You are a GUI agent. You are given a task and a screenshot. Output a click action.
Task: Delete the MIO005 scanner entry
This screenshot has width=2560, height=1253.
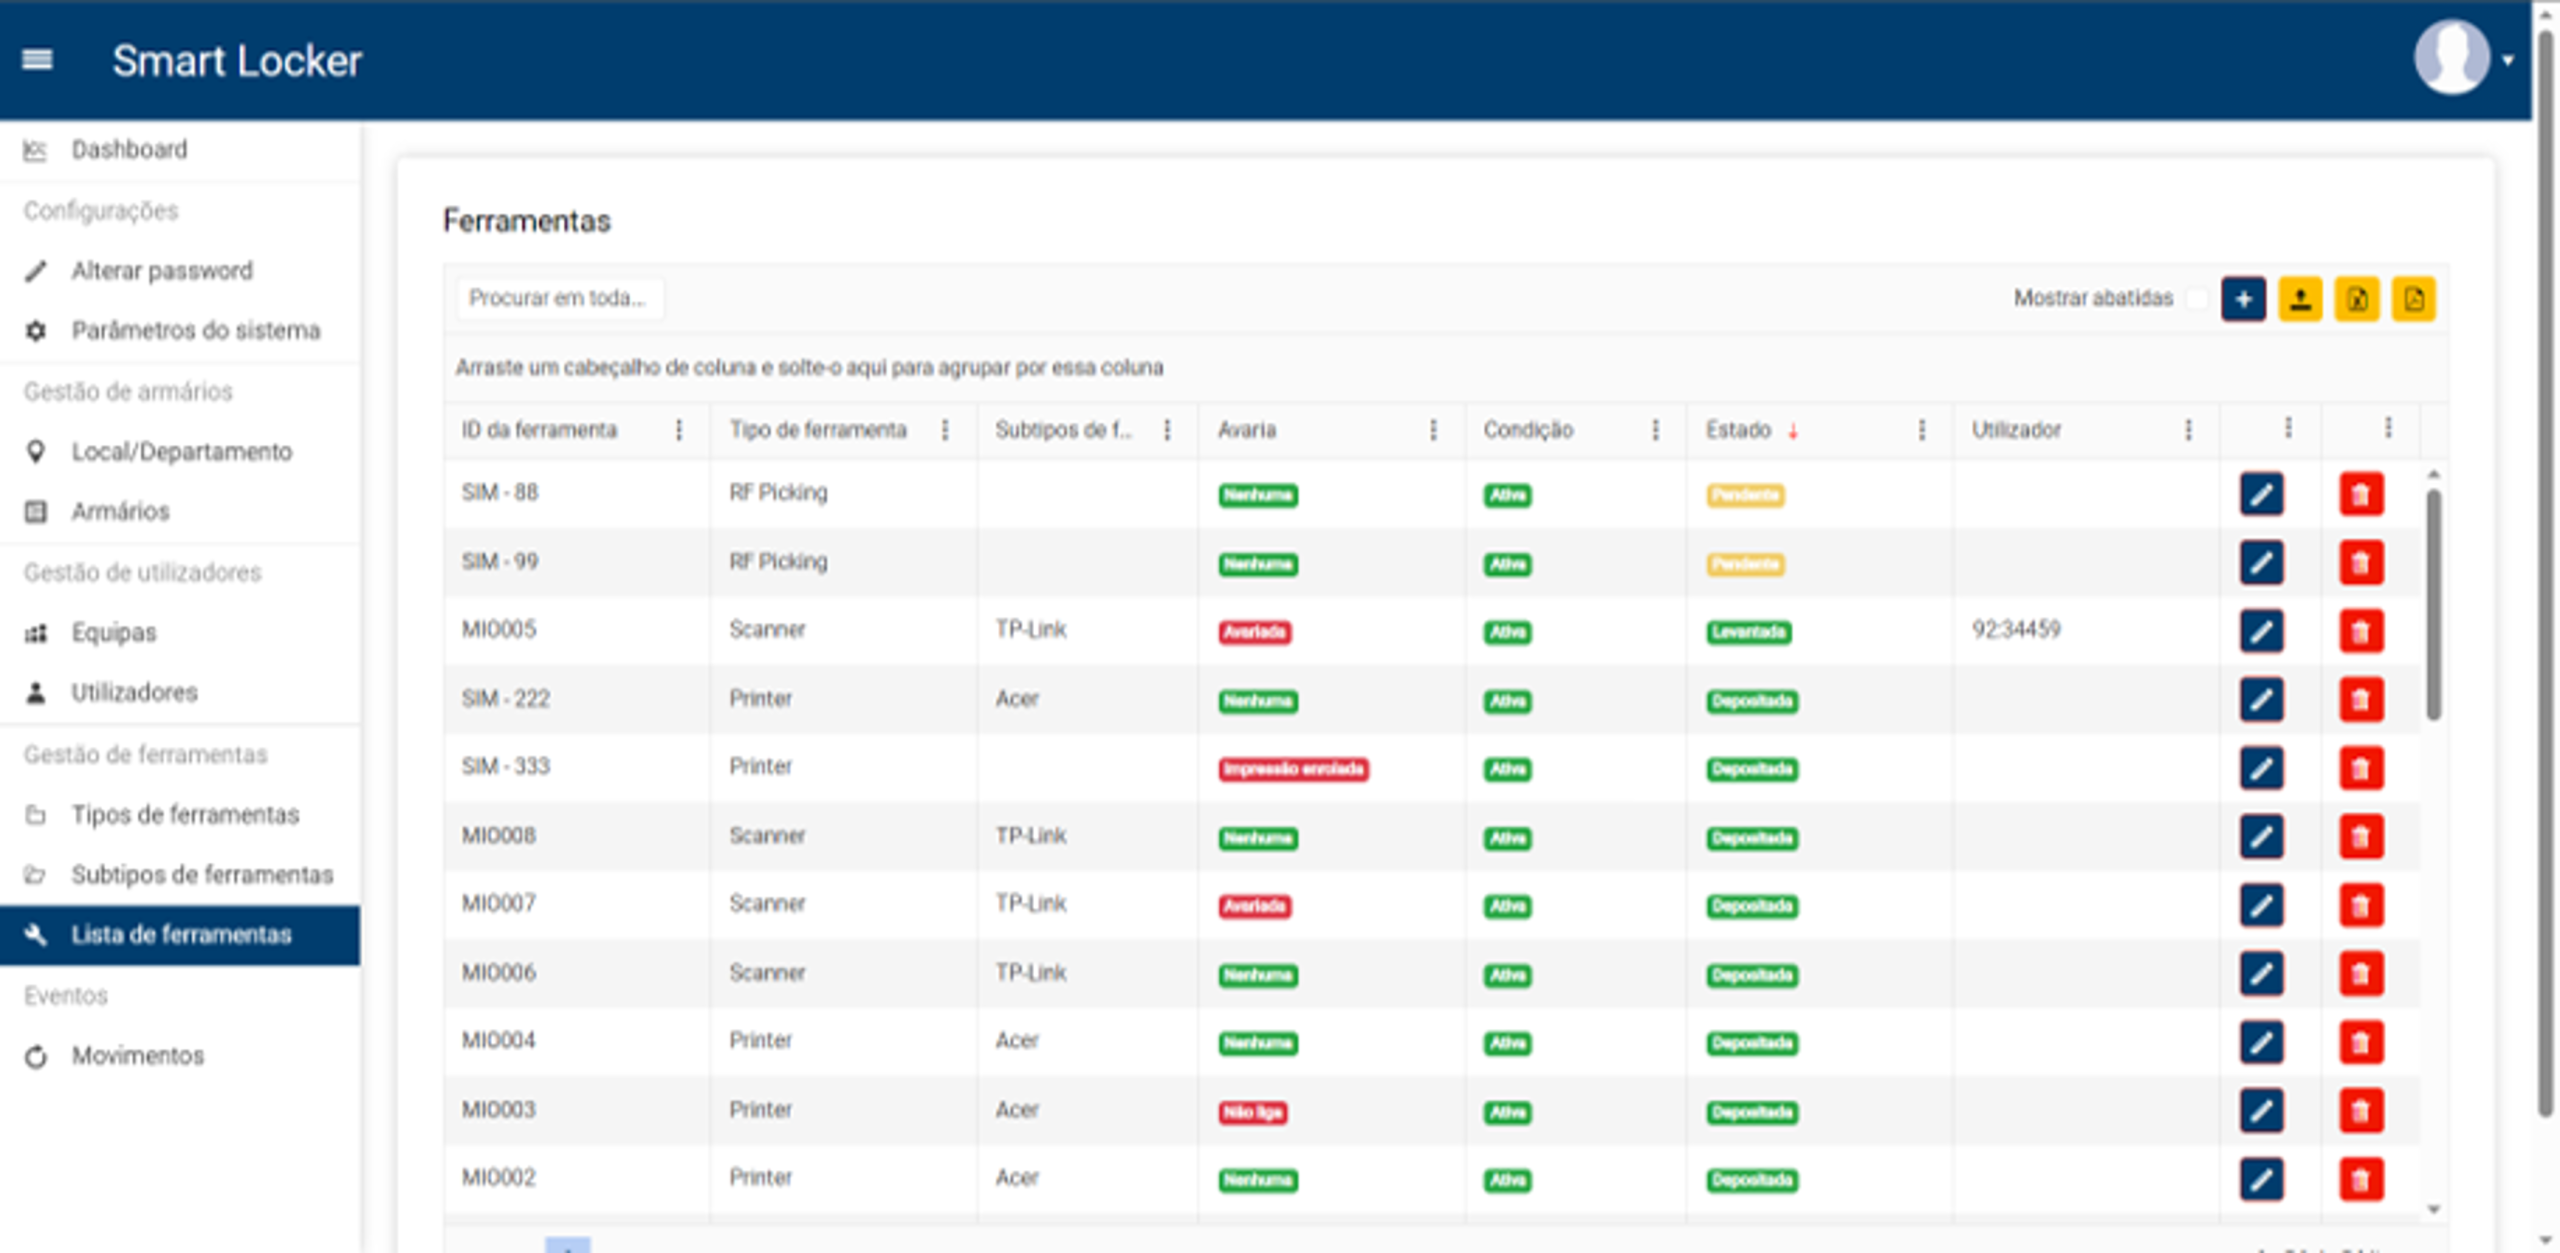tap(2361, 631)
